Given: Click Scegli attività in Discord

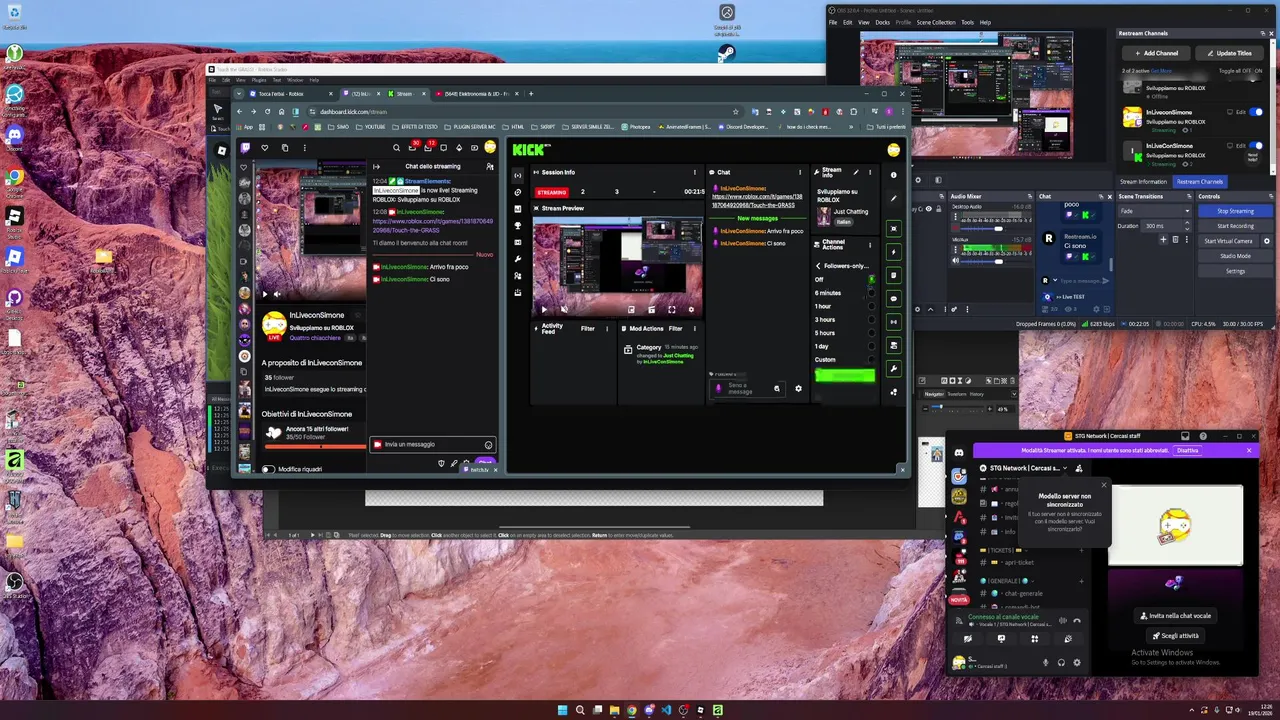Looking at the screenshot, I should pyautogui.click(x=1175, y=636).
